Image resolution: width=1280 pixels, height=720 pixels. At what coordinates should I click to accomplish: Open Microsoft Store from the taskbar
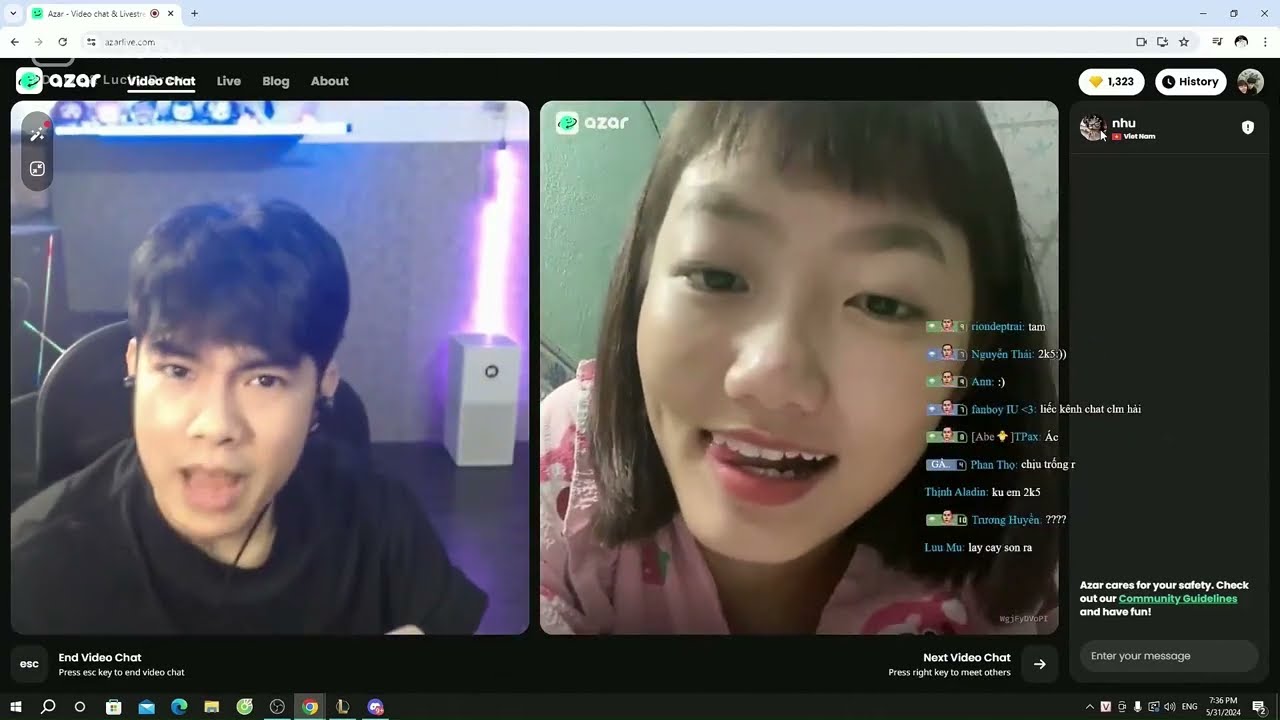coord(113,707)
